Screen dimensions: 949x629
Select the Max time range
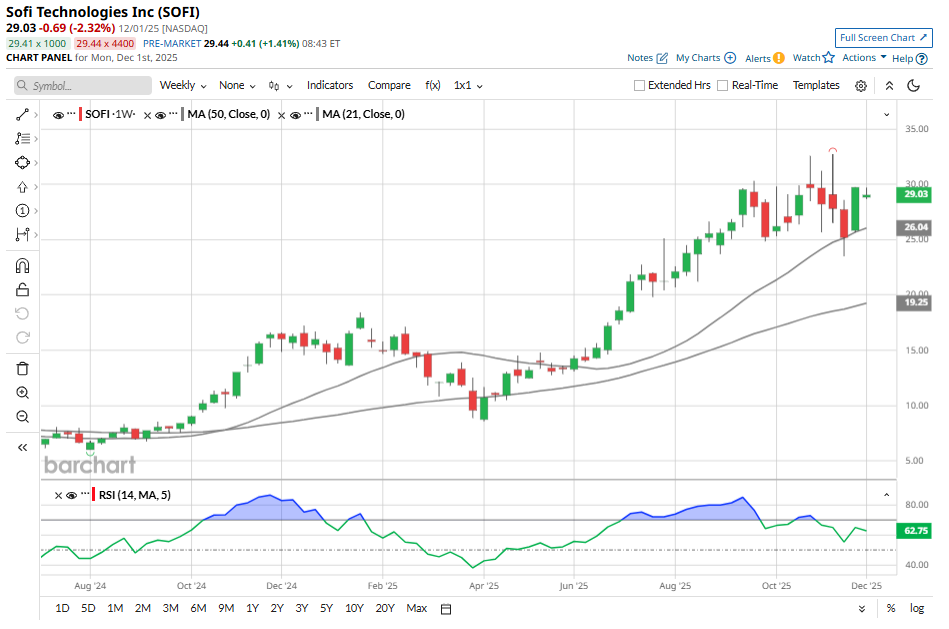pyautogui.click(x=416, y=608)
